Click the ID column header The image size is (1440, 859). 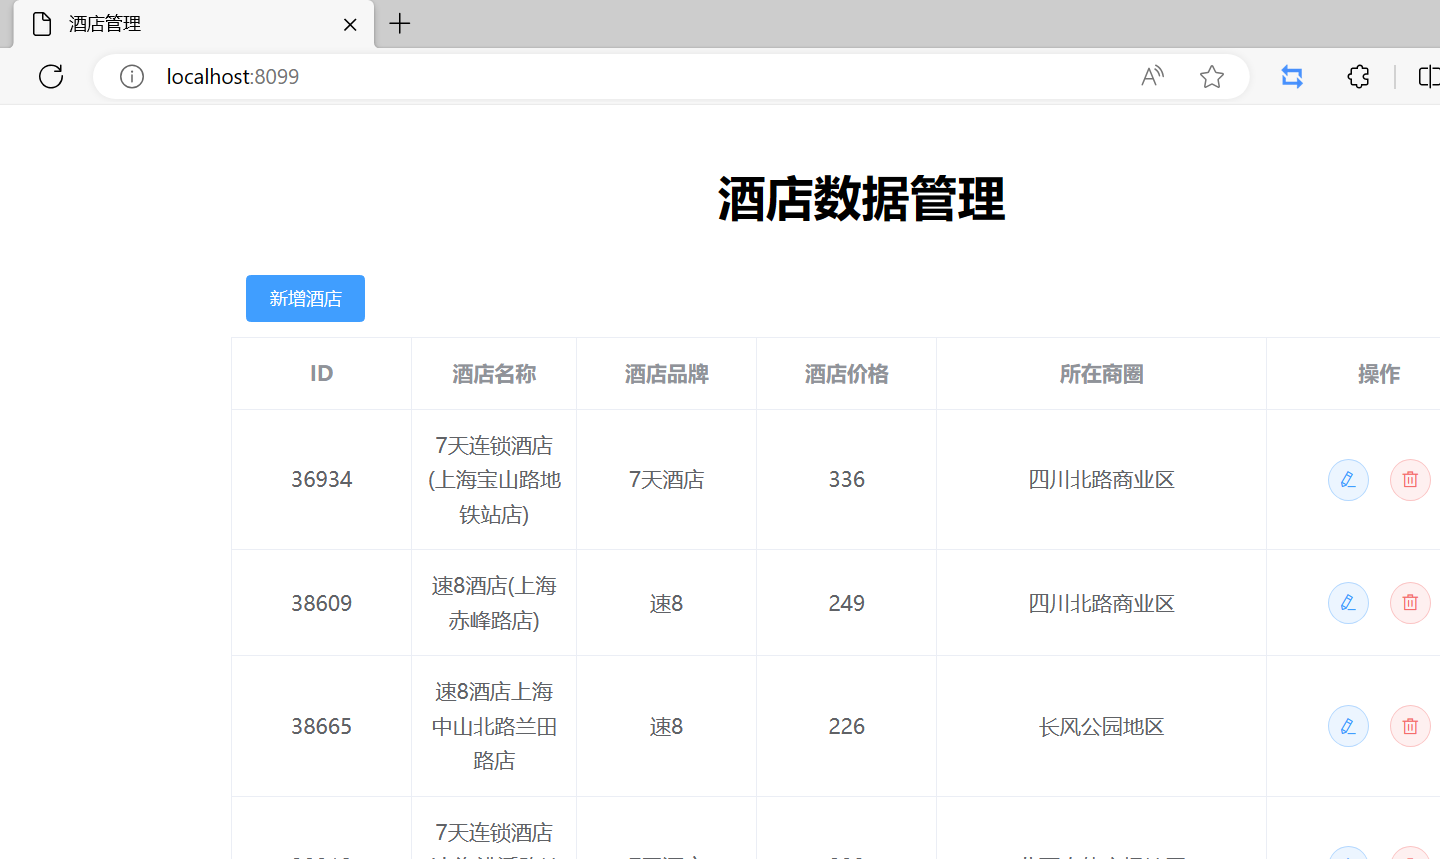(x=321, y=374)
